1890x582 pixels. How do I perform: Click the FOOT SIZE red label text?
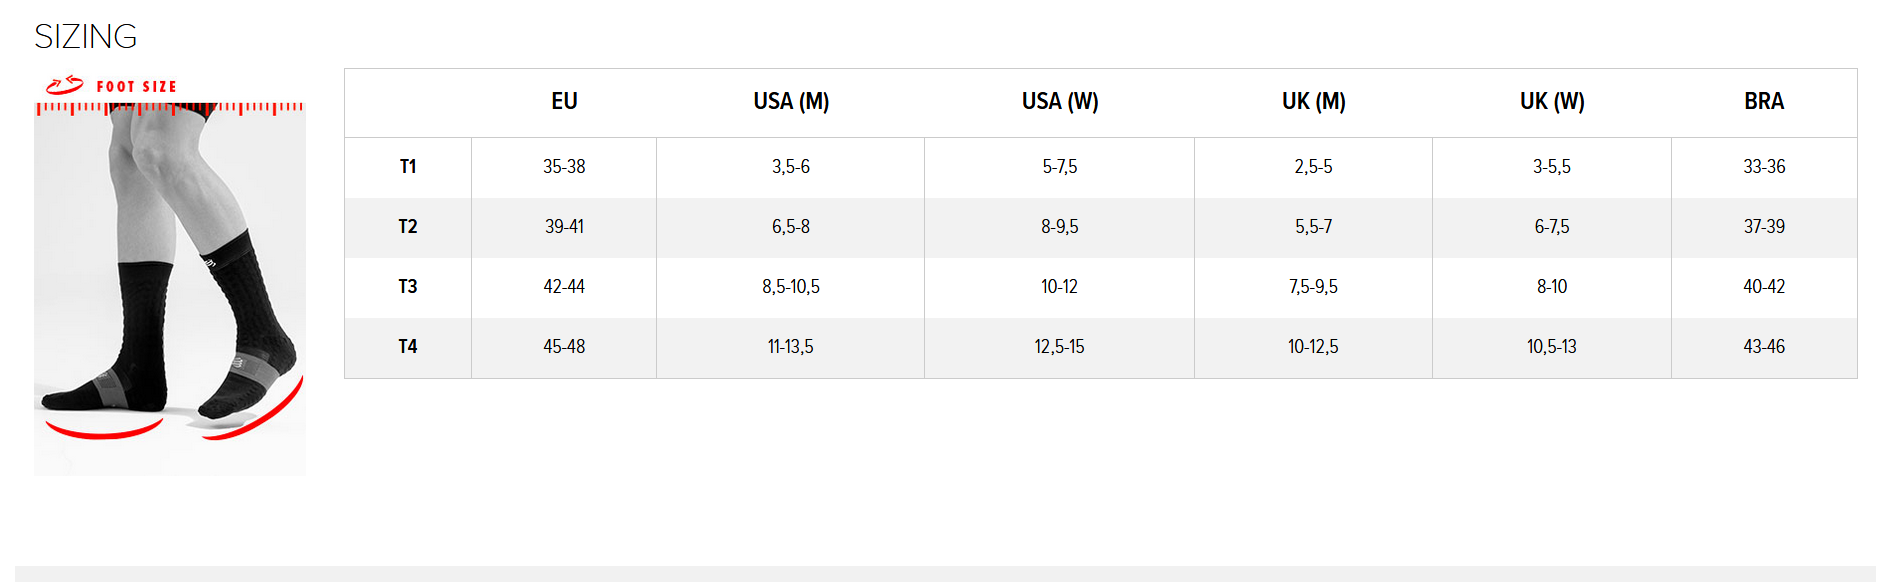coord(137,87)
